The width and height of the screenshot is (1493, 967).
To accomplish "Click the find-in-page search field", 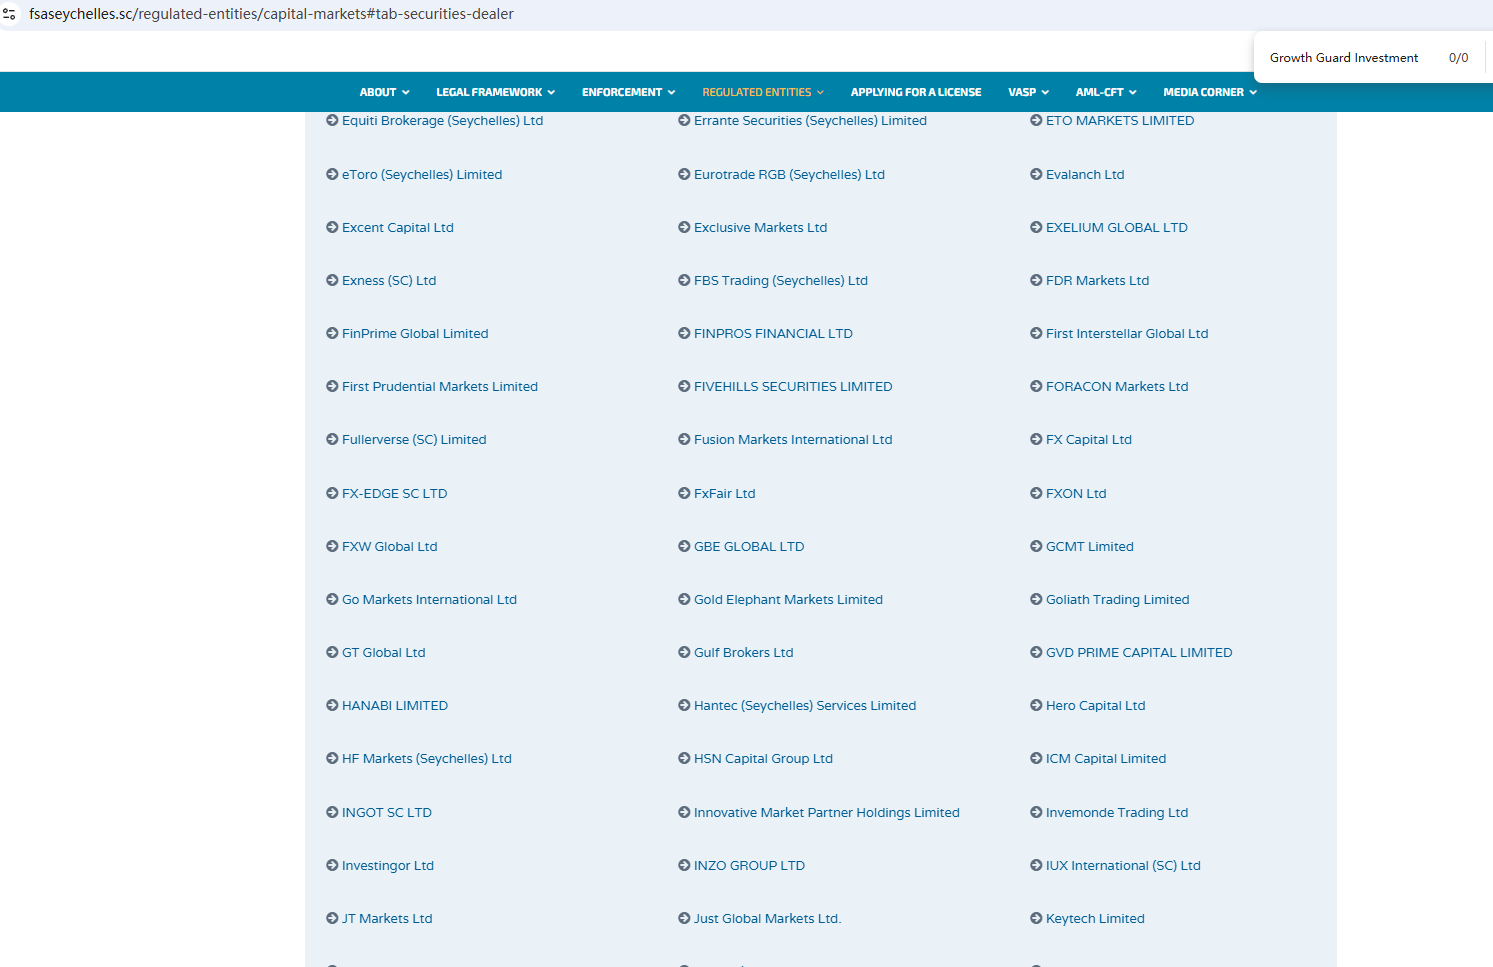I will pos(1346,58).
